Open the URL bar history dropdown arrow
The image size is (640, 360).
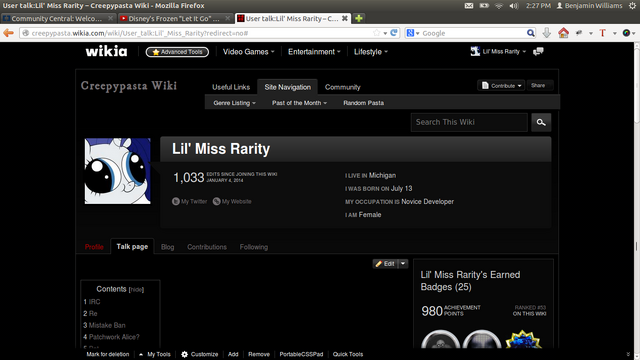click(385, 33)
